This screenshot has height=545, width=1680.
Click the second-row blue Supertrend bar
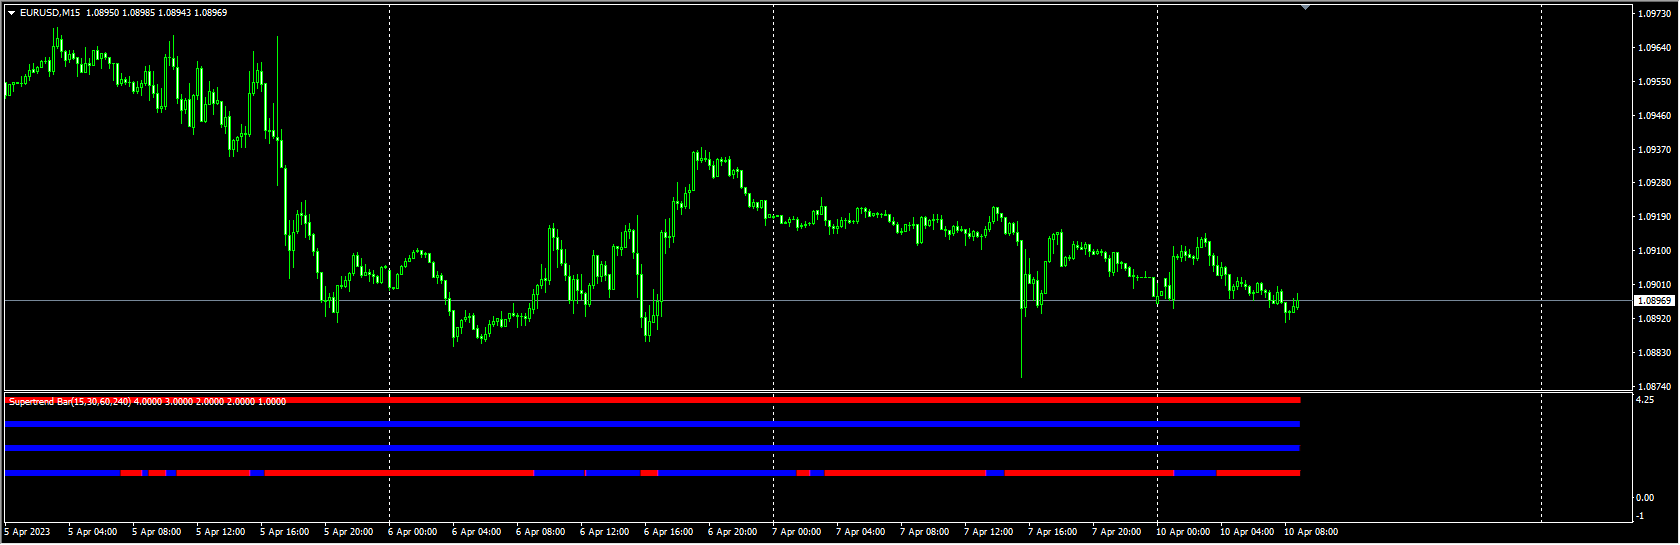pos(650,425)
